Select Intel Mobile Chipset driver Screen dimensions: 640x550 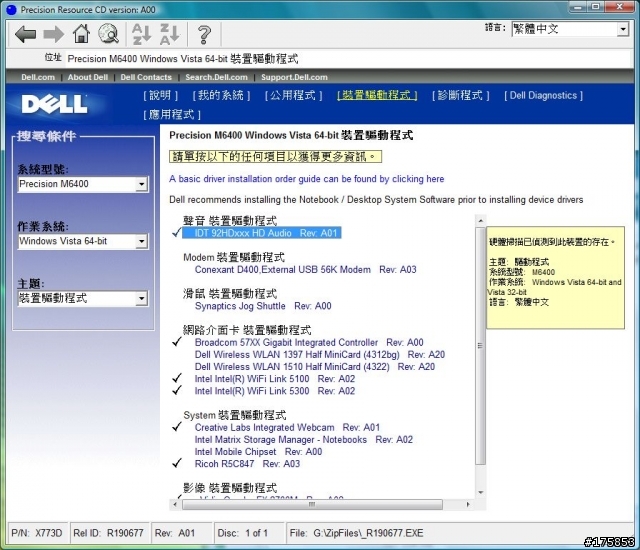coord(258,452)
